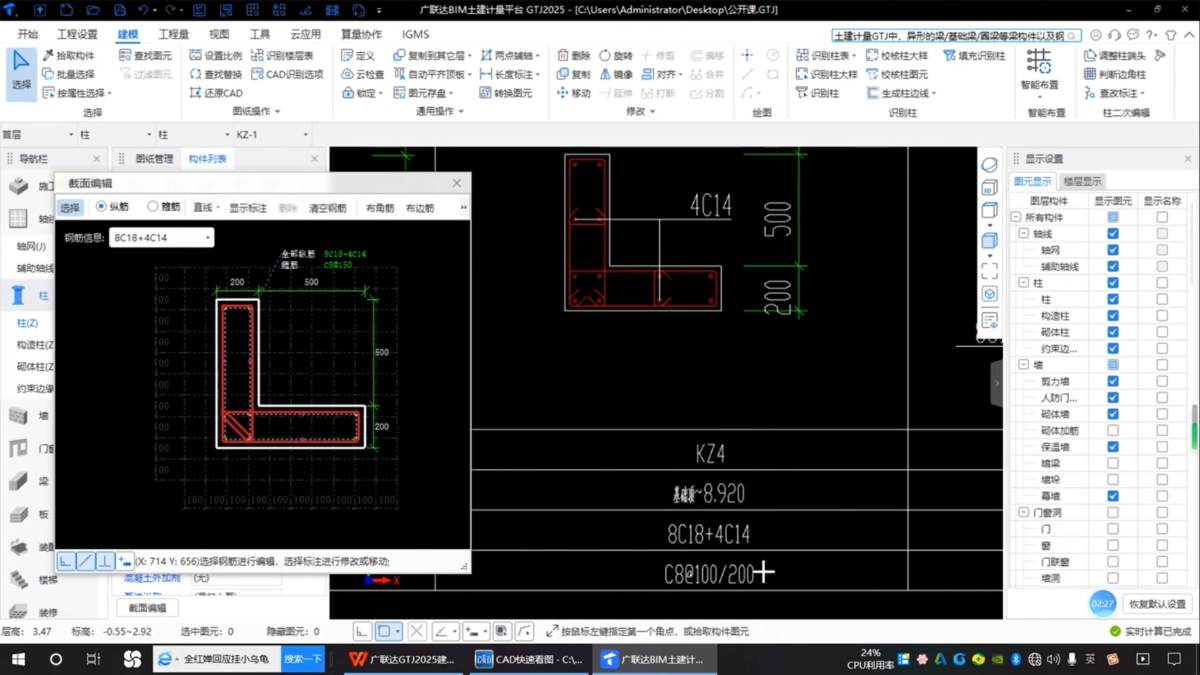Click 定义 define tool

pos(358,56)
